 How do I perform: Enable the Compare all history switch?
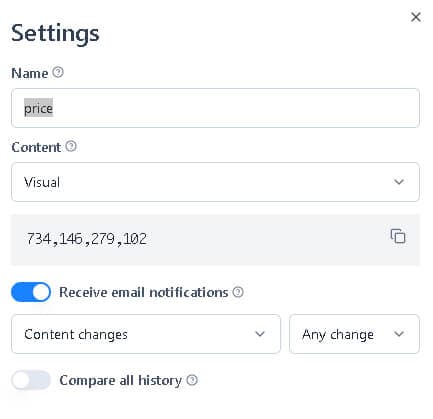[x=31, y=380]
